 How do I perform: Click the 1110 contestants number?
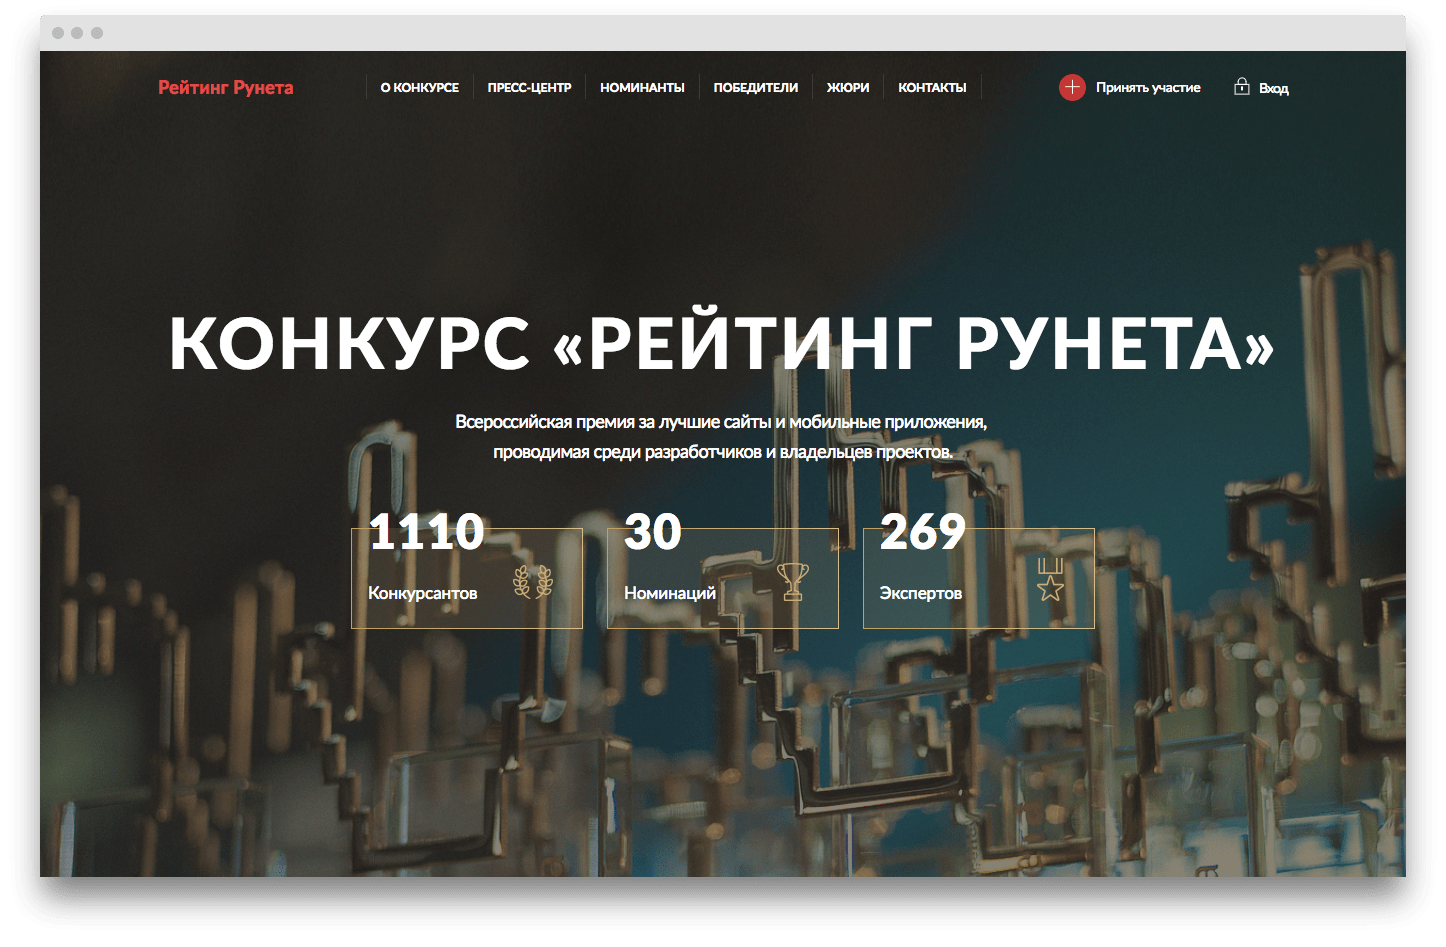[x=427, y=531]
